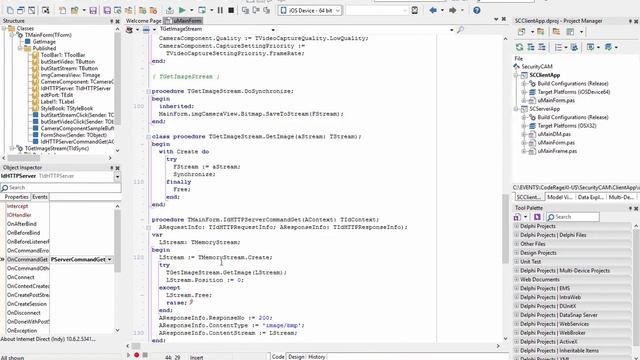
Task: Click the magnifier icon in editor navigation bar
Action: click(x=460, y=29)
